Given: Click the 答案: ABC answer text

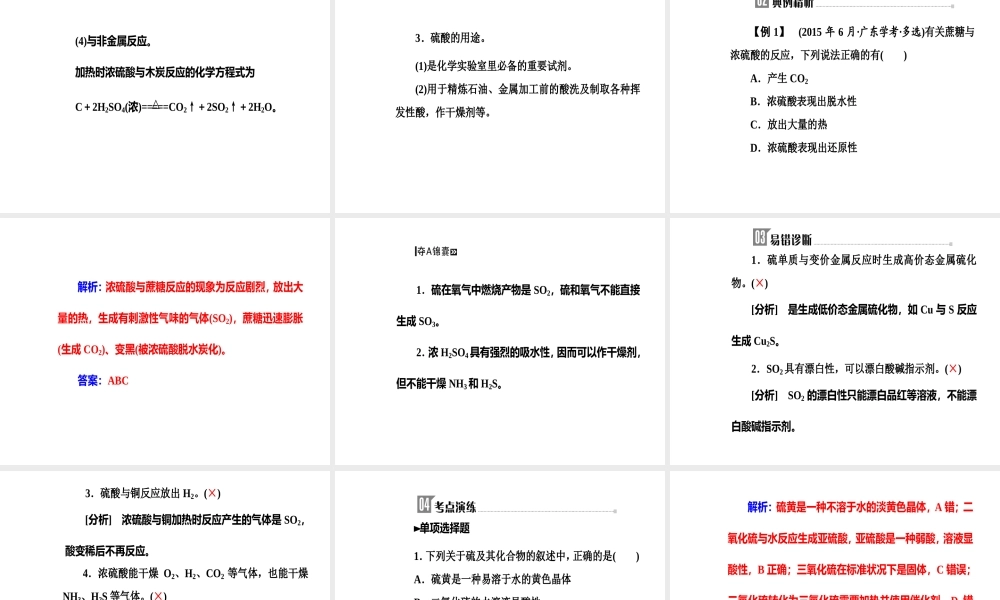Looking at the screenshot, I should click(101, 380).
